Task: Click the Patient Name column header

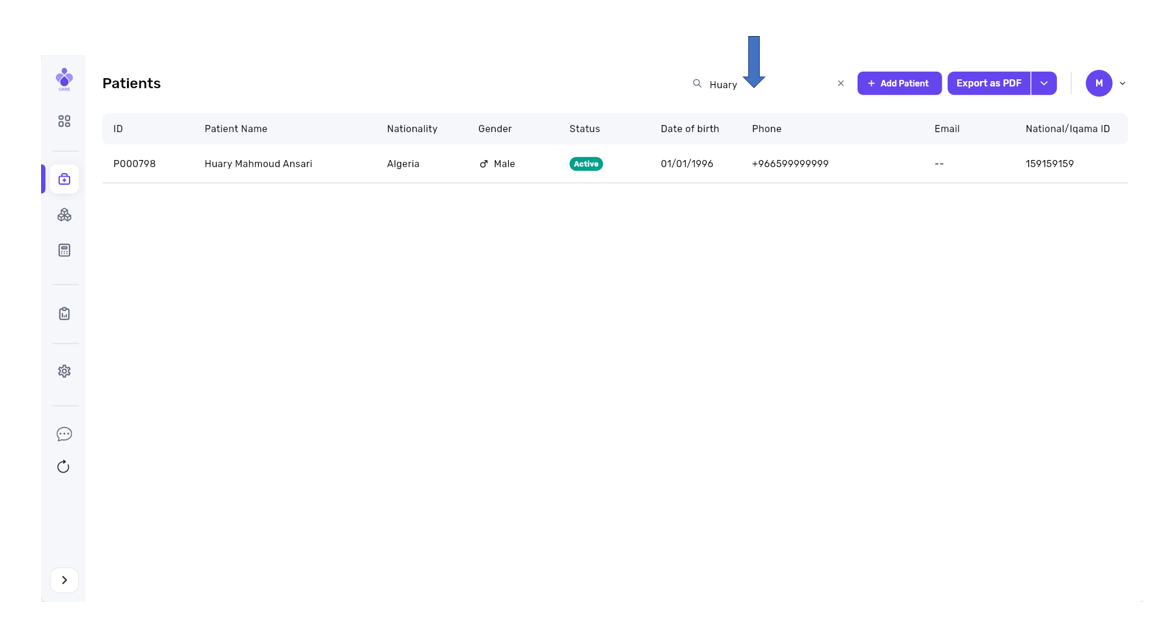Action: (x=236, y=129)
